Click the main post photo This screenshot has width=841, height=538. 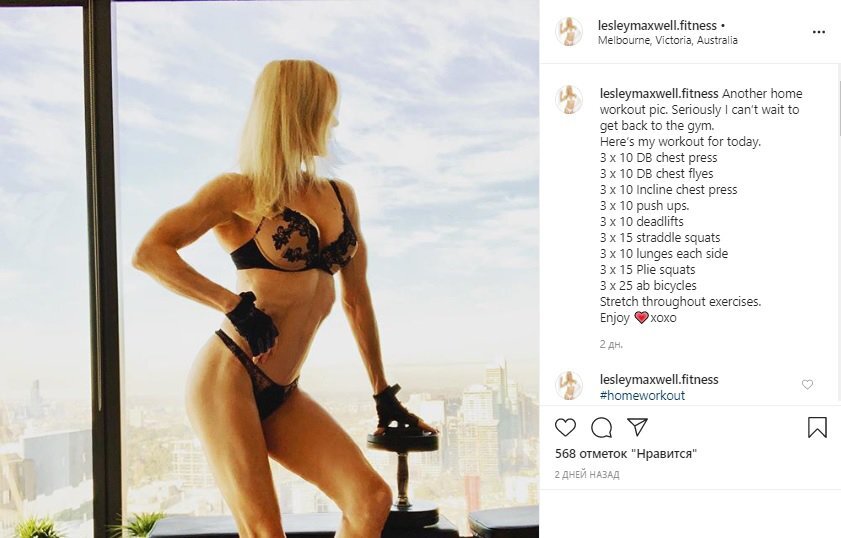point(269,269)
